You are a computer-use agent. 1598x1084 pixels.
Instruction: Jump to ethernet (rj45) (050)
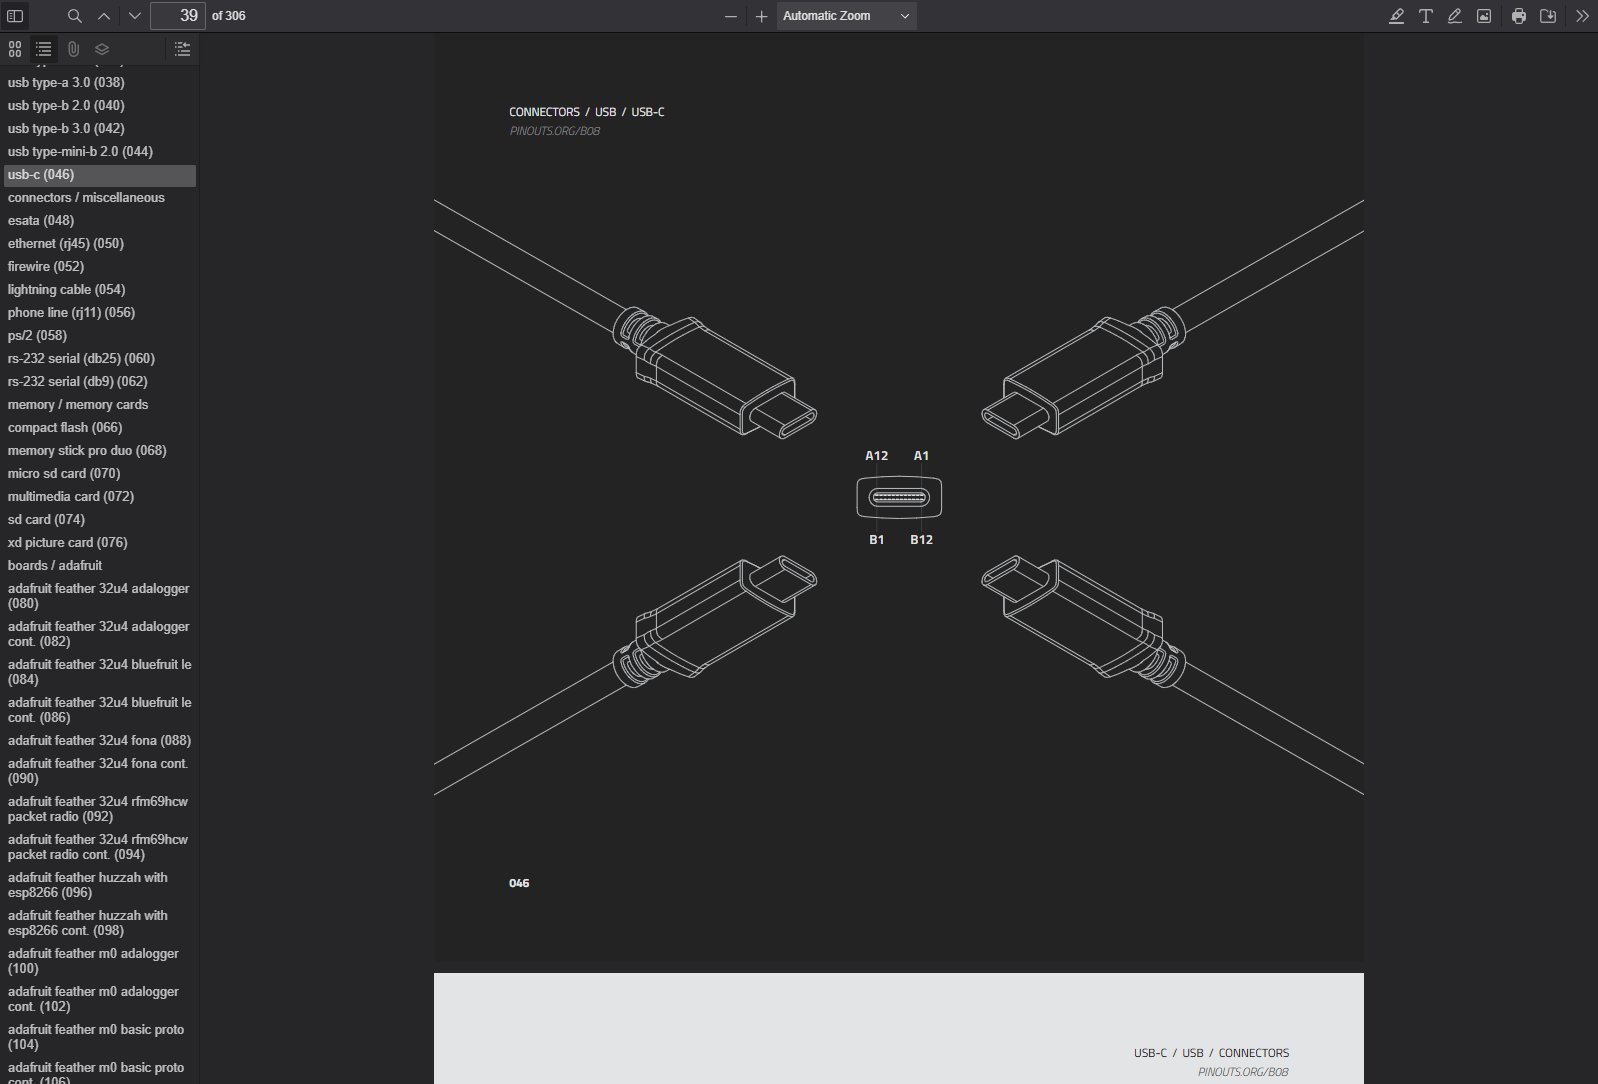point(66,244)
